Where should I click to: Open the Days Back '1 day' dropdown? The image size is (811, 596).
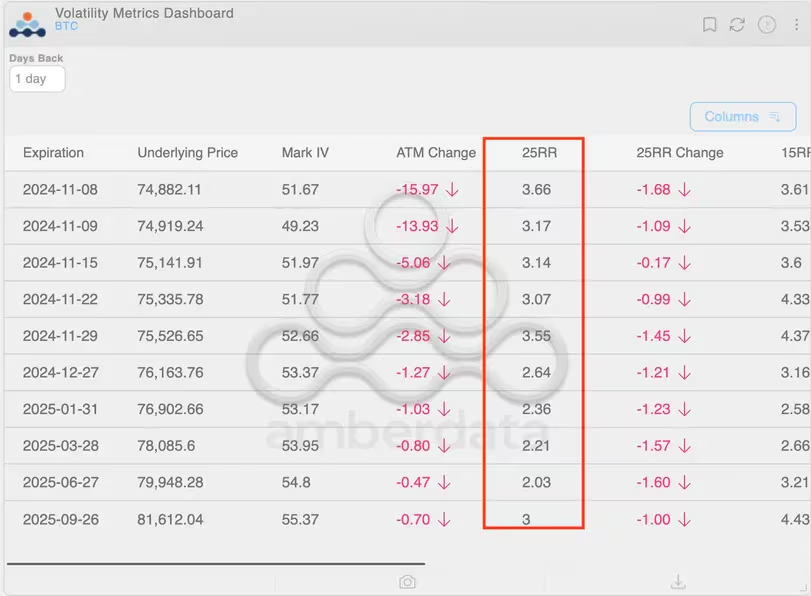[37, 79]
